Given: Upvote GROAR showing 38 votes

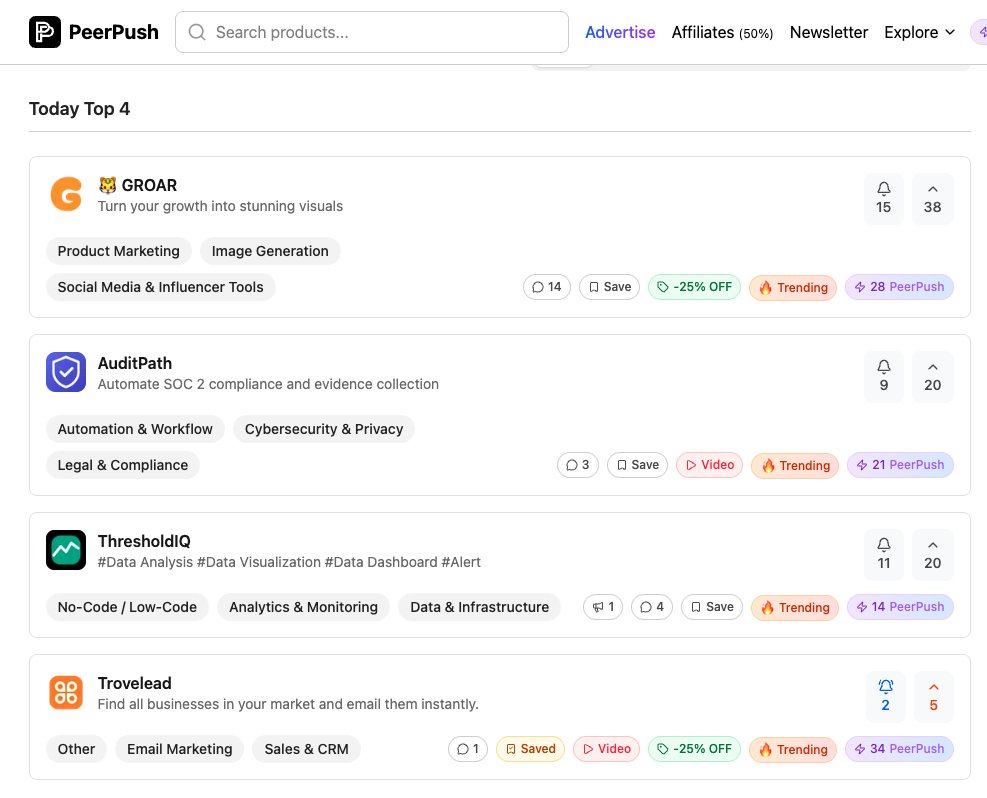Looking at the screenshot, I should pos(932,198).
